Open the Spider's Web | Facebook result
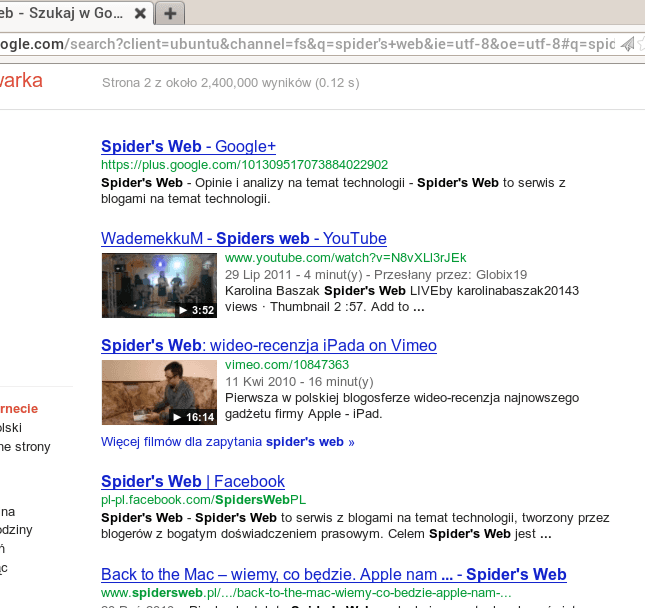The image size is (645, 608). click(193, 482)
